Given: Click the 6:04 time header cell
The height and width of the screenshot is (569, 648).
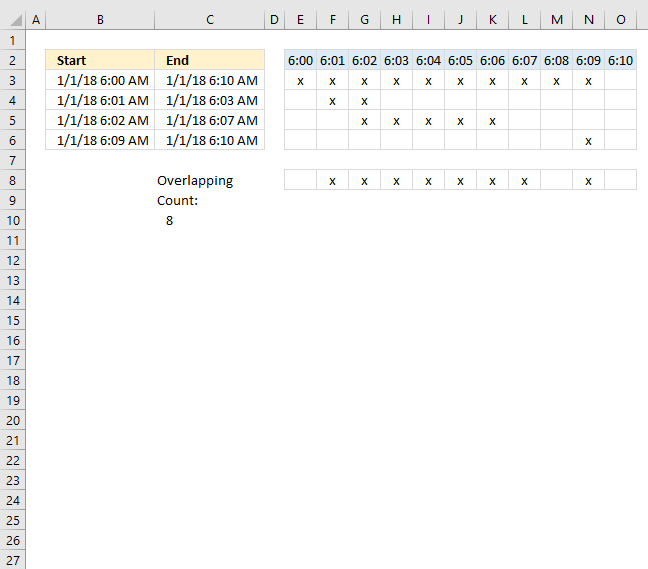Looking at the screenshot, I should pos(429,60).
